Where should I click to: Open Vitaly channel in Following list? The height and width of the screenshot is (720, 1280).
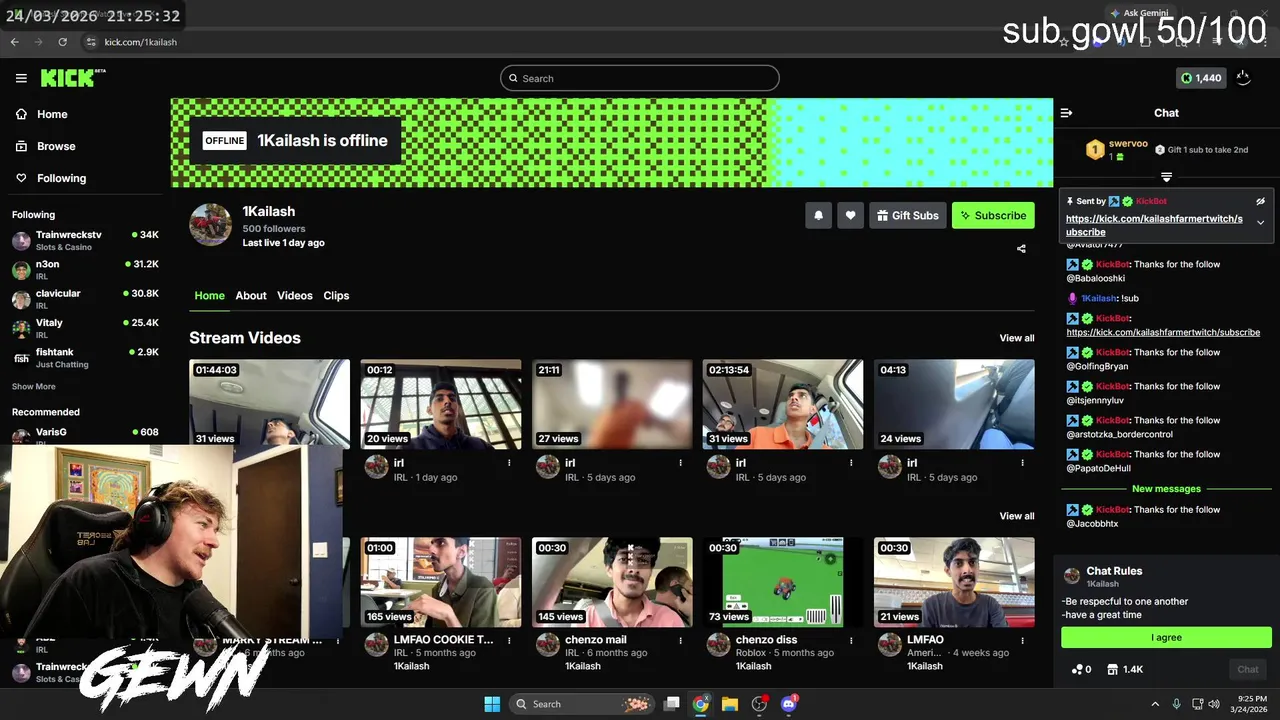click(85, 328)
